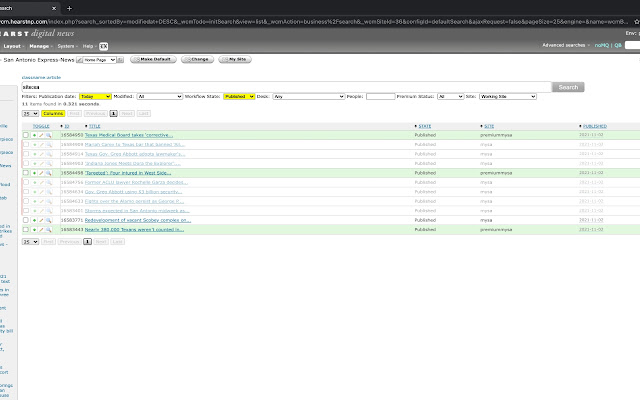Sort results by the STATE column header
640x400 pixels.
pos(424,127)
